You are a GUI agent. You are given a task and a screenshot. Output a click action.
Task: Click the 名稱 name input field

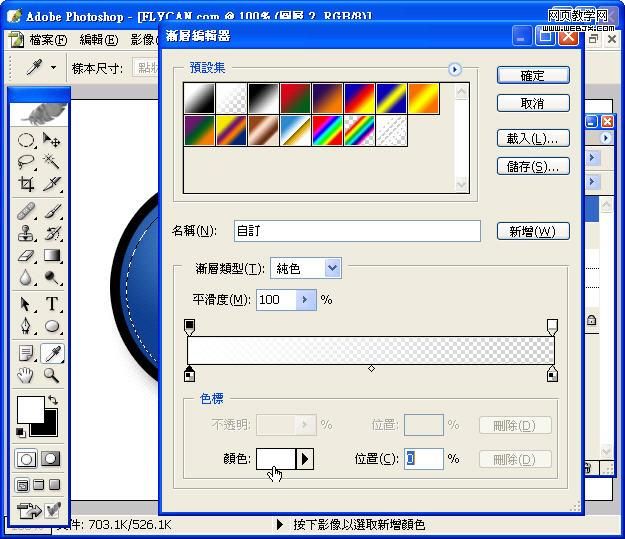tap(357, 231)
